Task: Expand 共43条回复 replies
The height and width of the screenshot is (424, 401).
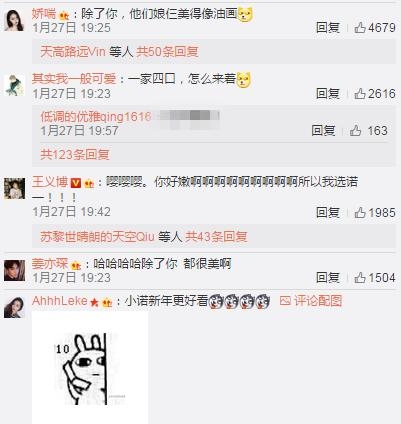Action: 216,237
